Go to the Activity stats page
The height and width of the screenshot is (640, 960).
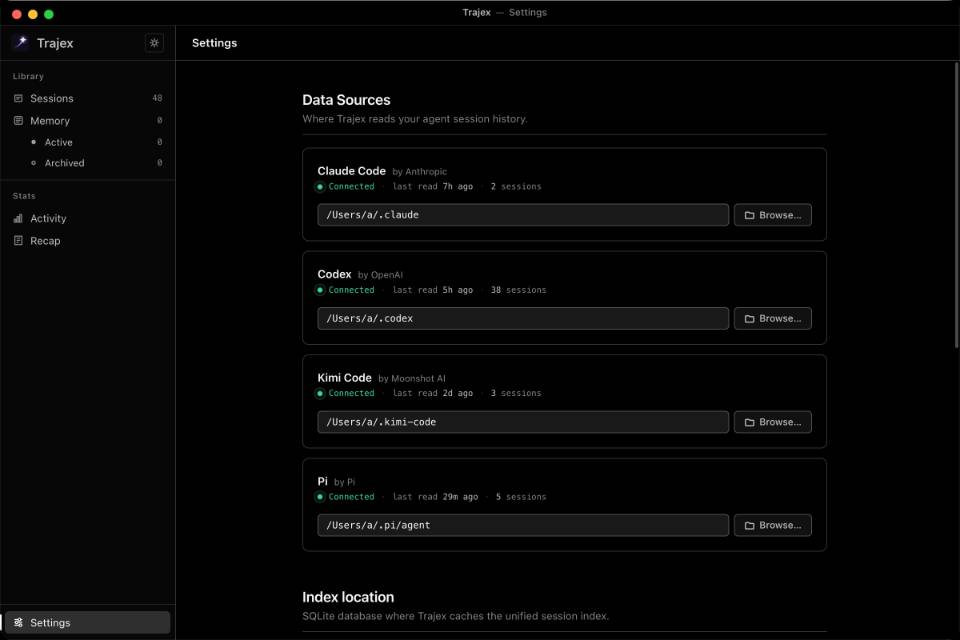click(88, 218)
